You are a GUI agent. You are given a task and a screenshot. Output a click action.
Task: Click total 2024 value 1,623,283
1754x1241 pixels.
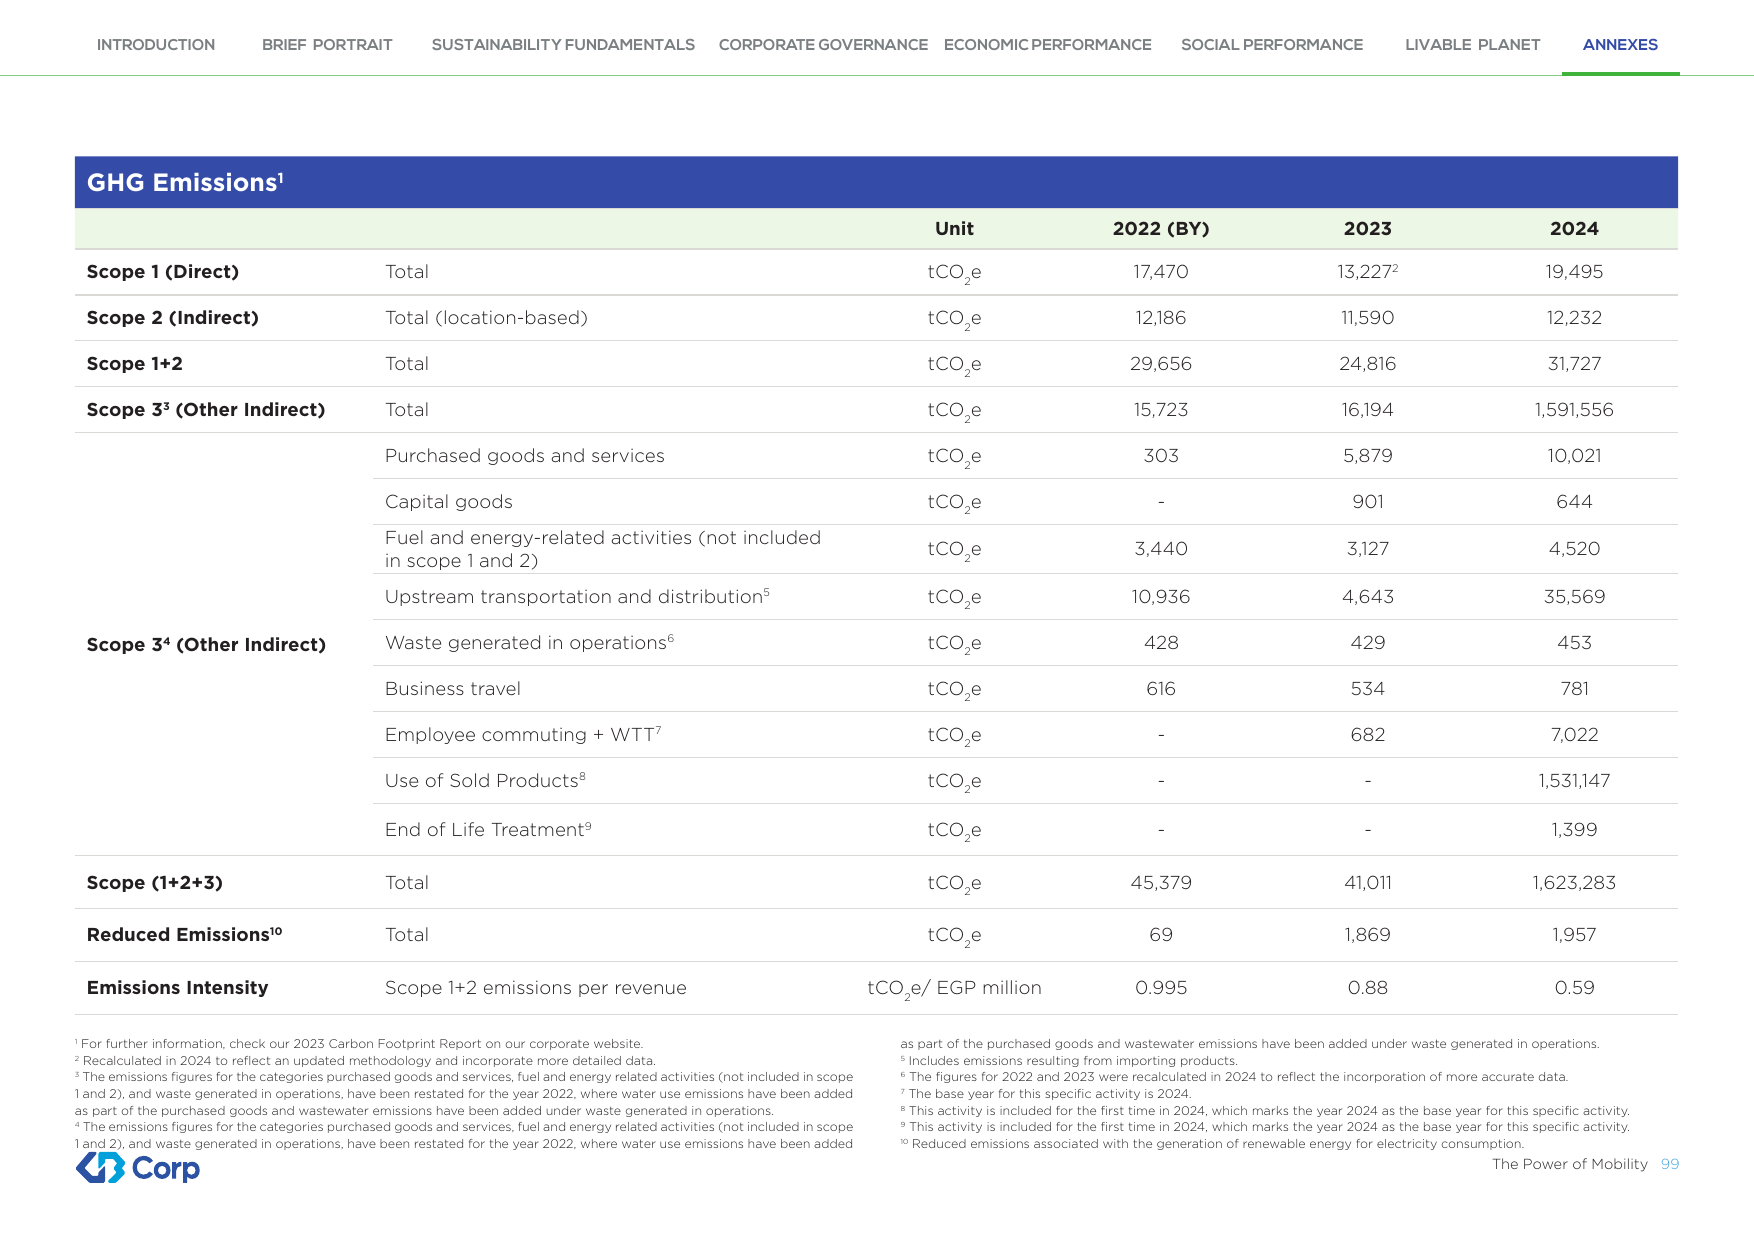click(x=1574, y=883)
